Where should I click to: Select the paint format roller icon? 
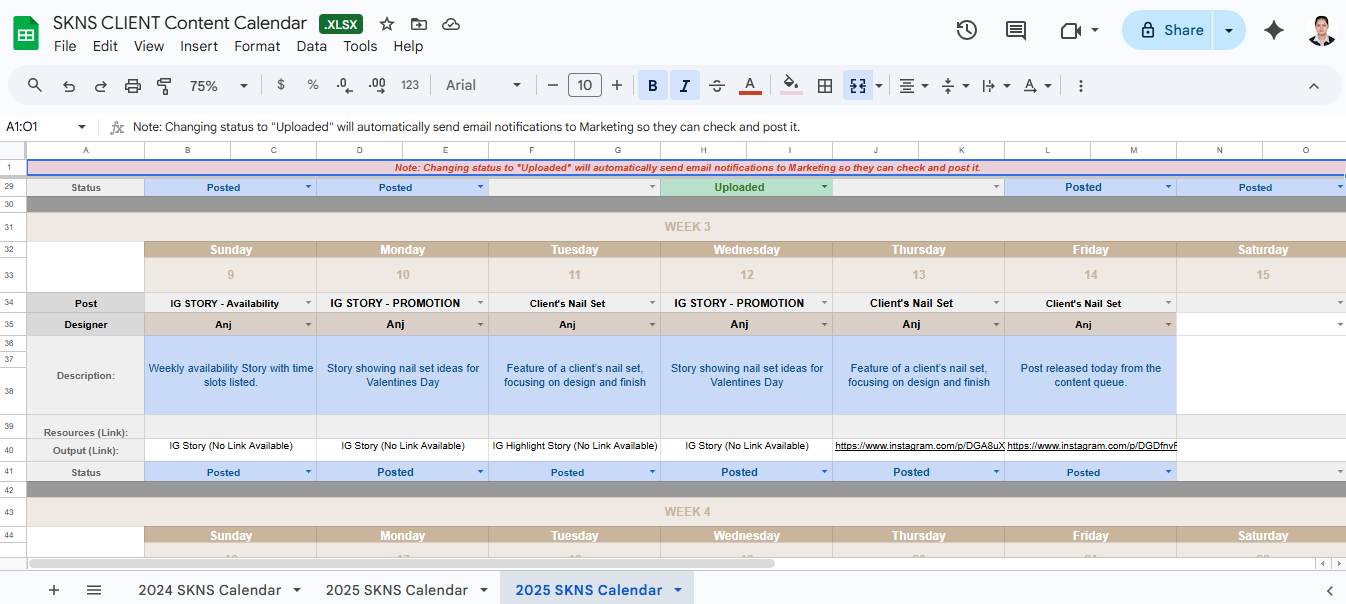[165, 86]
